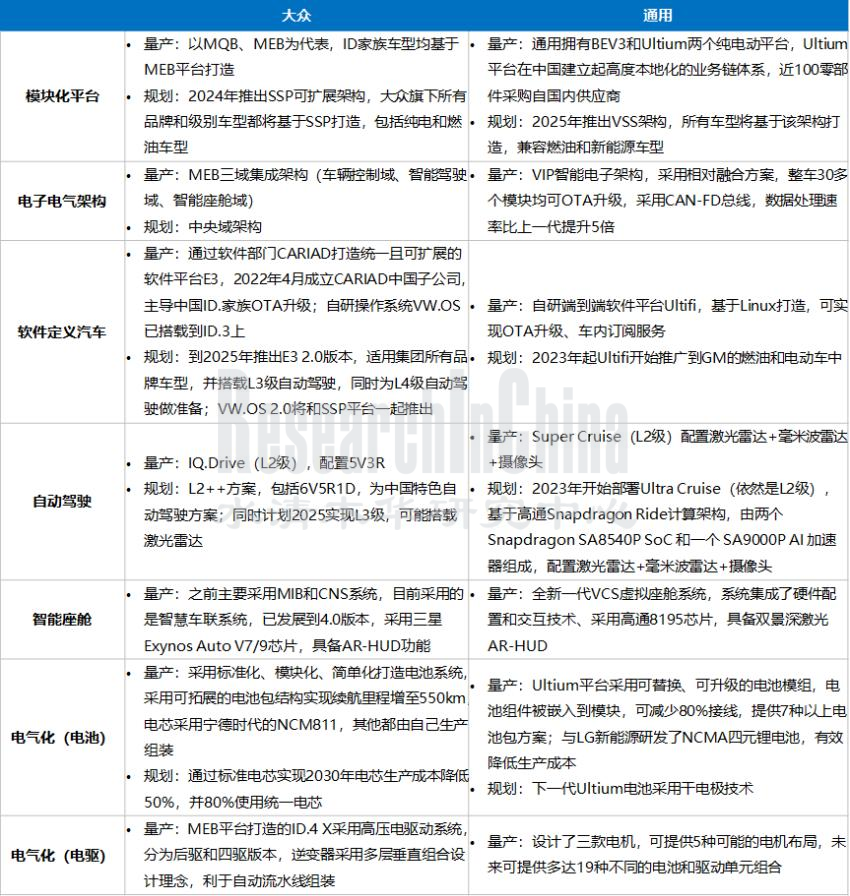Select the 电气化（电驱）row label

(x=59, y=855)
